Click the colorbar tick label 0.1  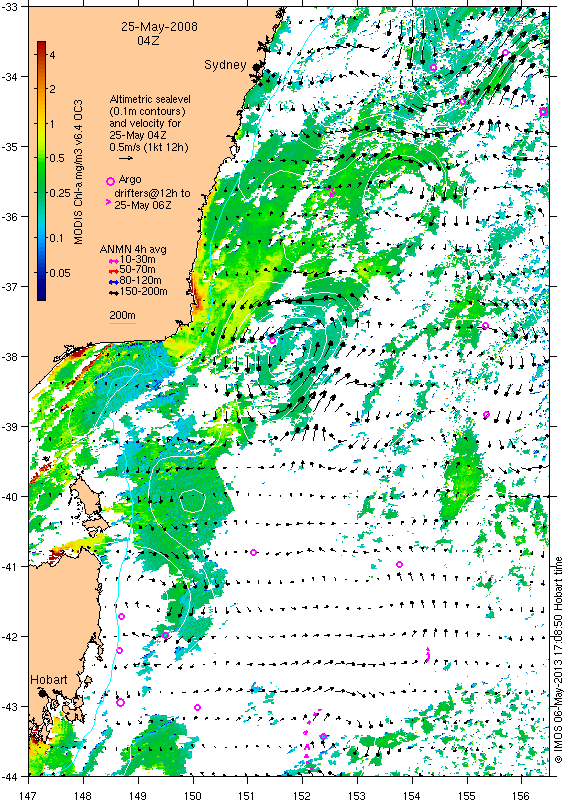click(x=57, y=238)
